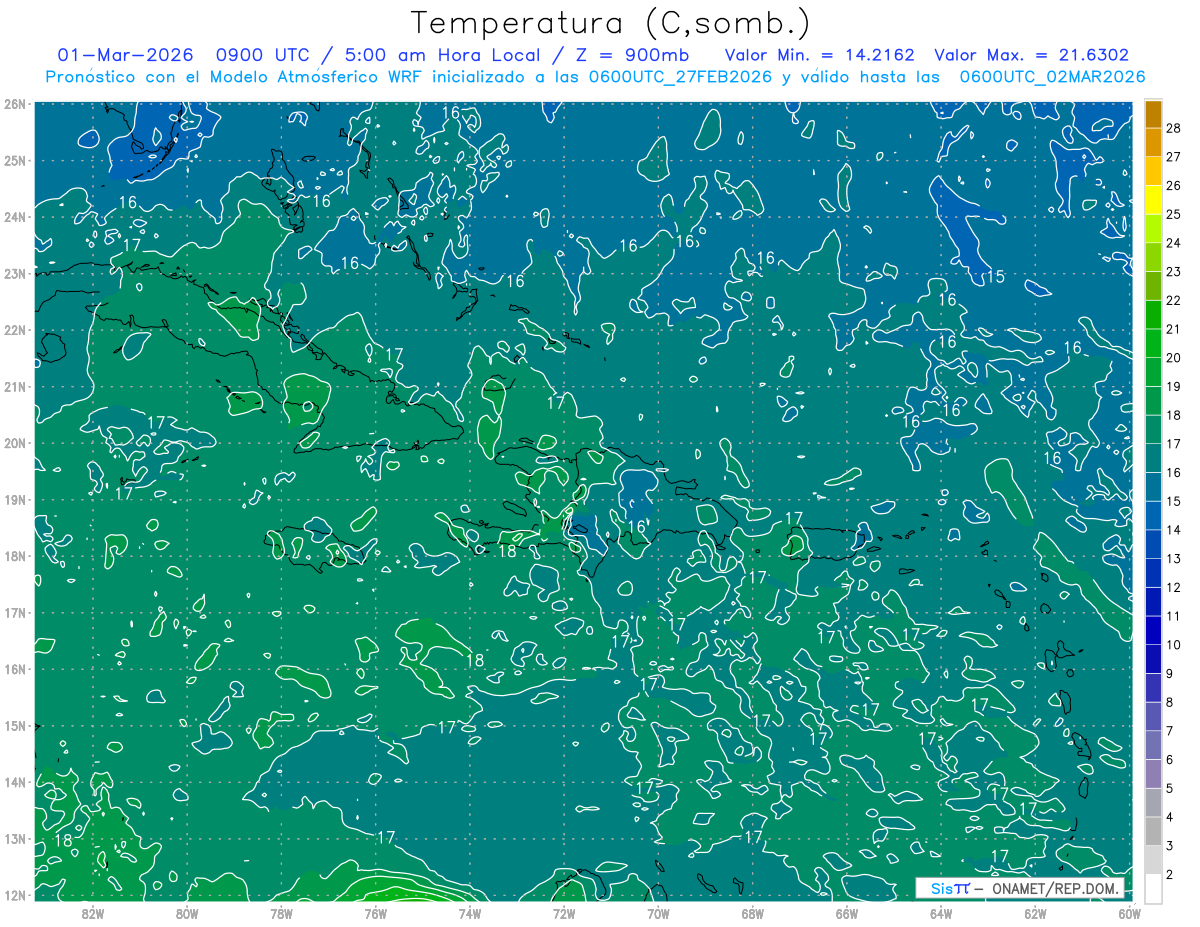Click legend value "20" on the color bar
Image resolution: width=1200 pixels, height=927 pixels.
(x=1173, y=358)
